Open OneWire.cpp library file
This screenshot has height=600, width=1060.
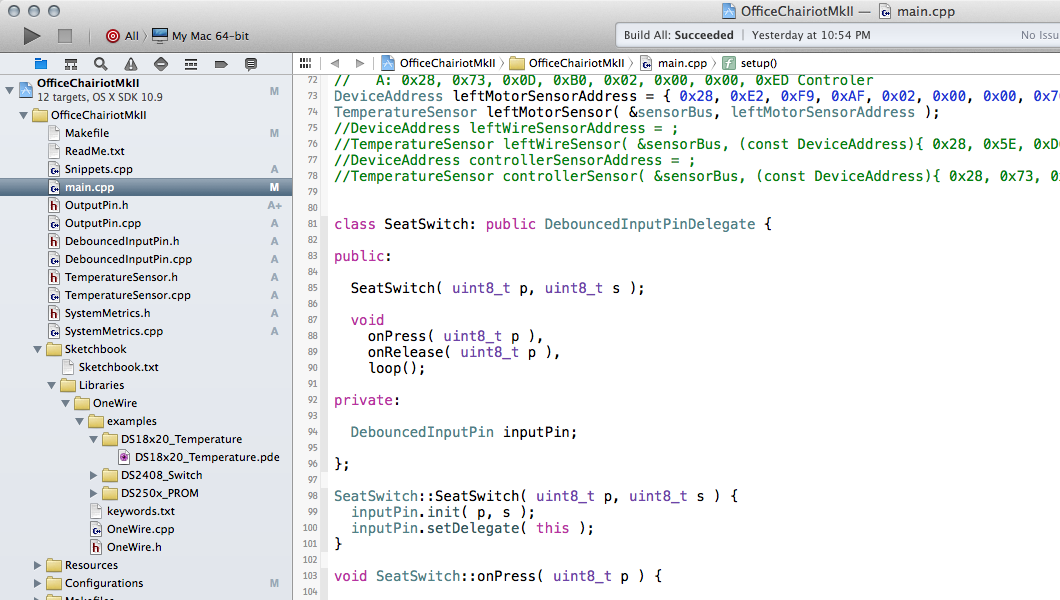[140, 529]
